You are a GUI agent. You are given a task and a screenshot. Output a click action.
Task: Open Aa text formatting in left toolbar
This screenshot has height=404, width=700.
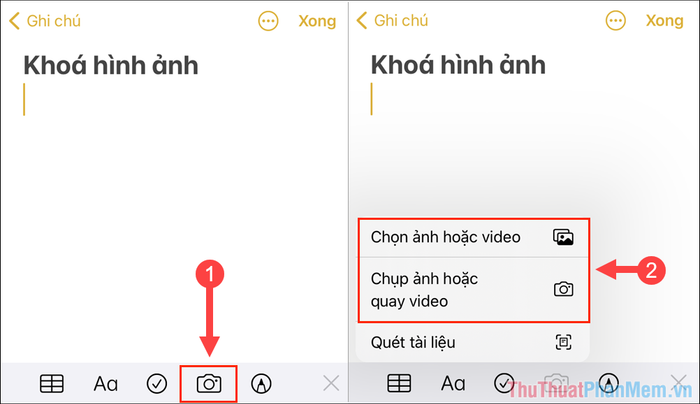(106, 384)
